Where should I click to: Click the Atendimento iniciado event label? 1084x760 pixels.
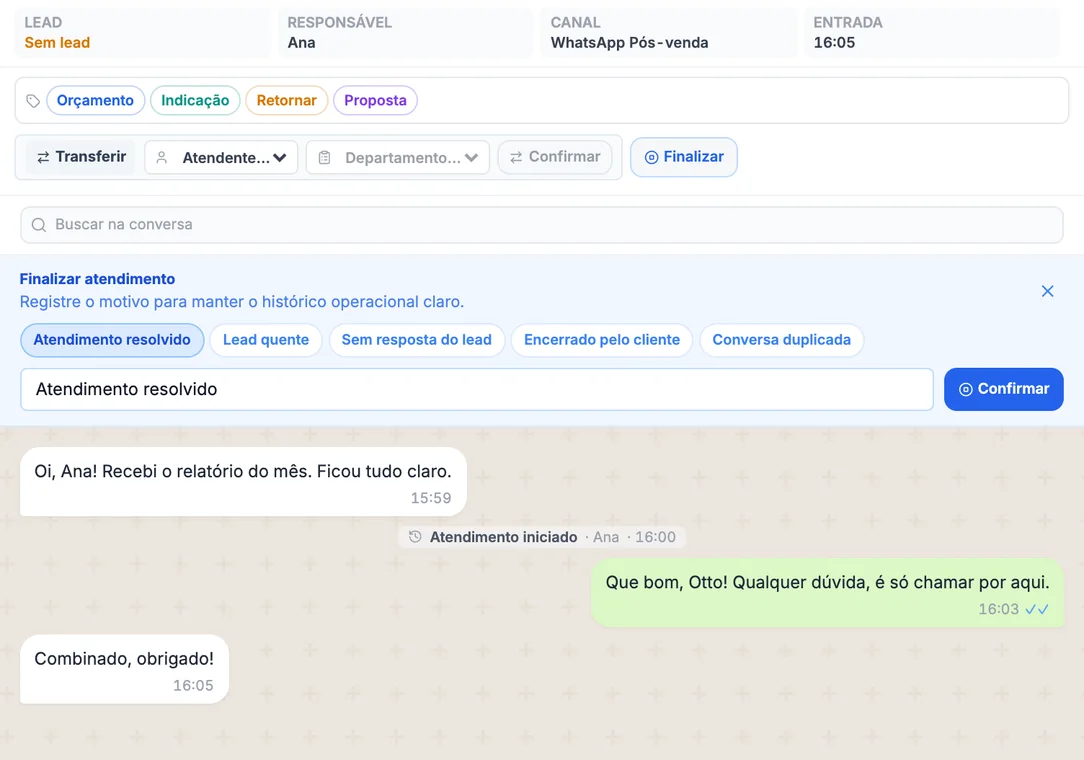click(503, 537)
